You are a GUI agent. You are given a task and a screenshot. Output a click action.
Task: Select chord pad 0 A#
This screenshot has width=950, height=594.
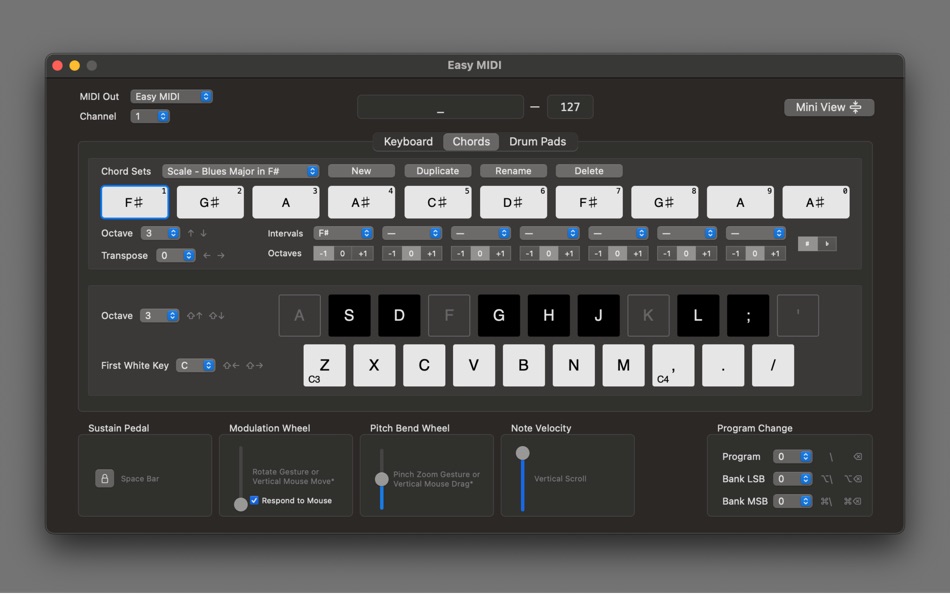pos(816,202)
